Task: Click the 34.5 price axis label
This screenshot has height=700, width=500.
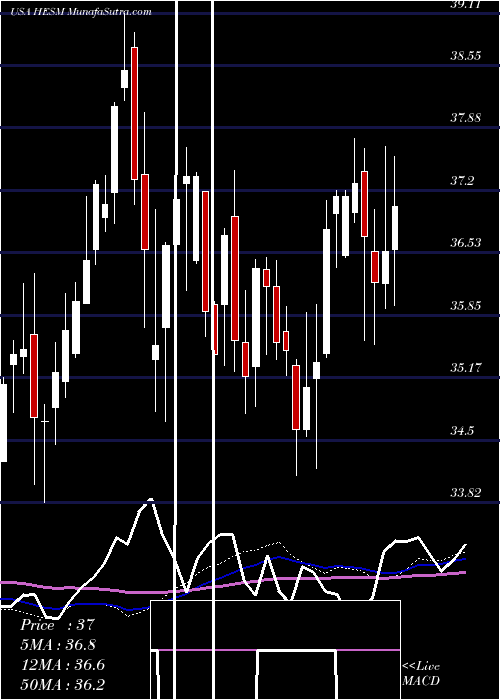Action: click(462, 431)
